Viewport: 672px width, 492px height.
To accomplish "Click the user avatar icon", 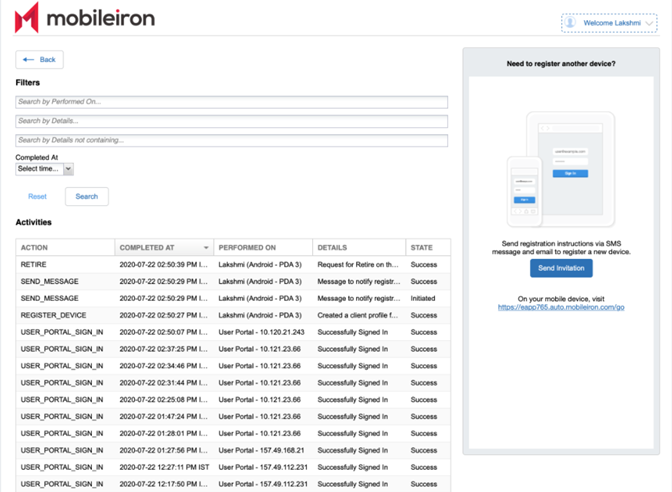I will pyautogui.click(x=570, y=22).
